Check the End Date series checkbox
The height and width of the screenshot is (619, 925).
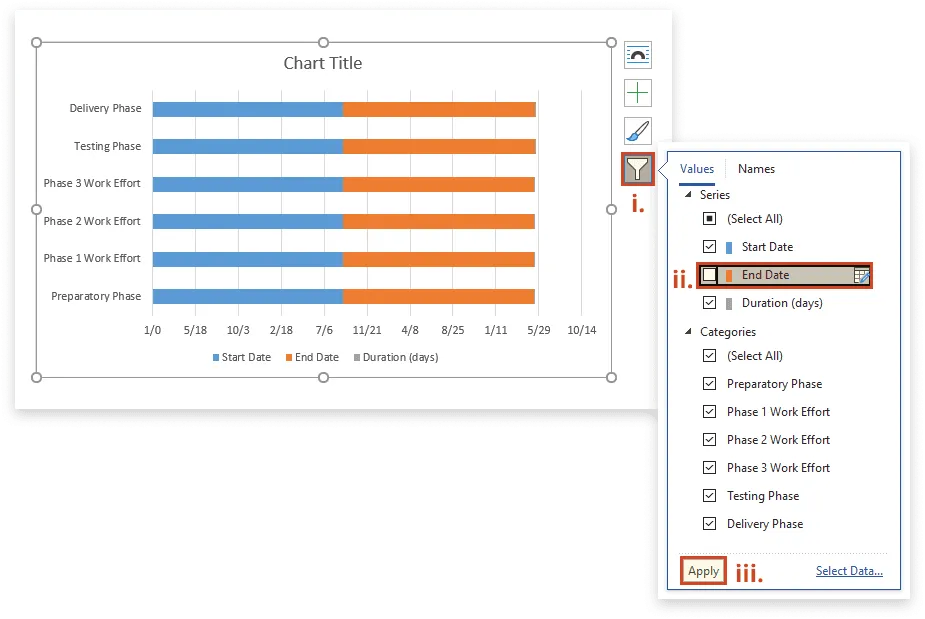click(x=710, y=275)
